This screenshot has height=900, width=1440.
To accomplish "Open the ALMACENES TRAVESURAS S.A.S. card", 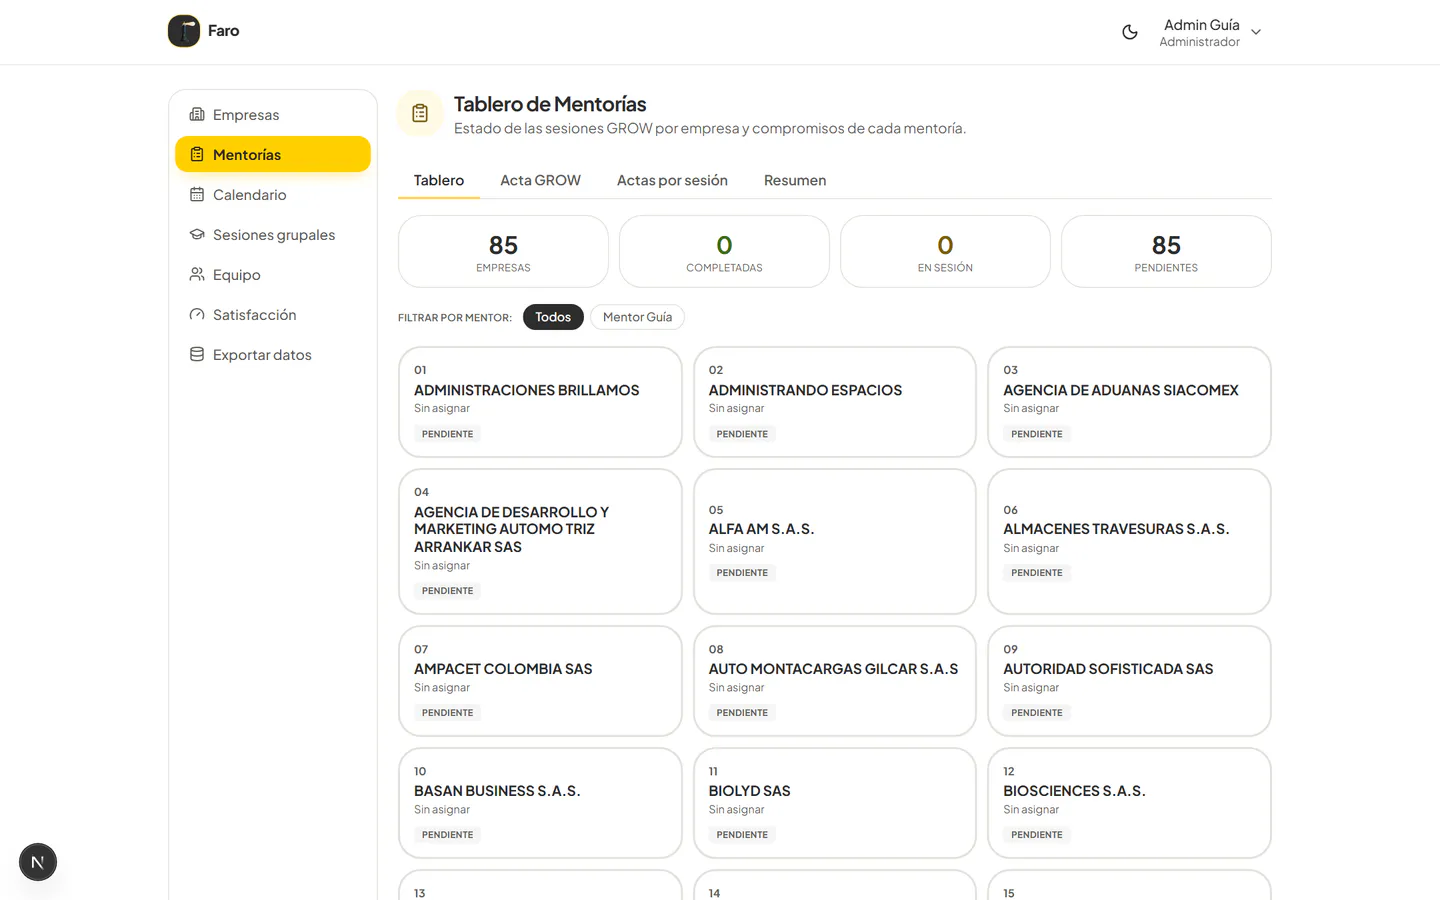I will pos(1129,541).
